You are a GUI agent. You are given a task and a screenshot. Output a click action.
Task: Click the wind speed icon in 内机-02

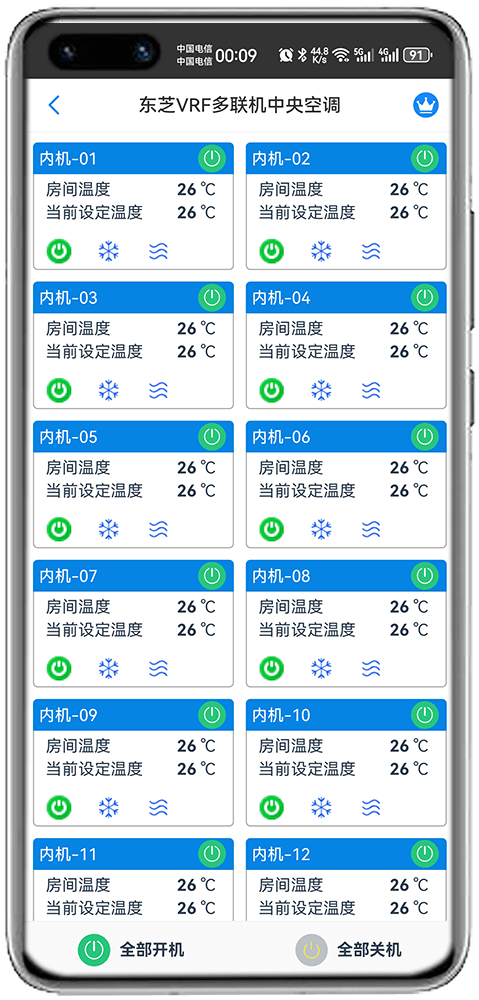point(371,251)
